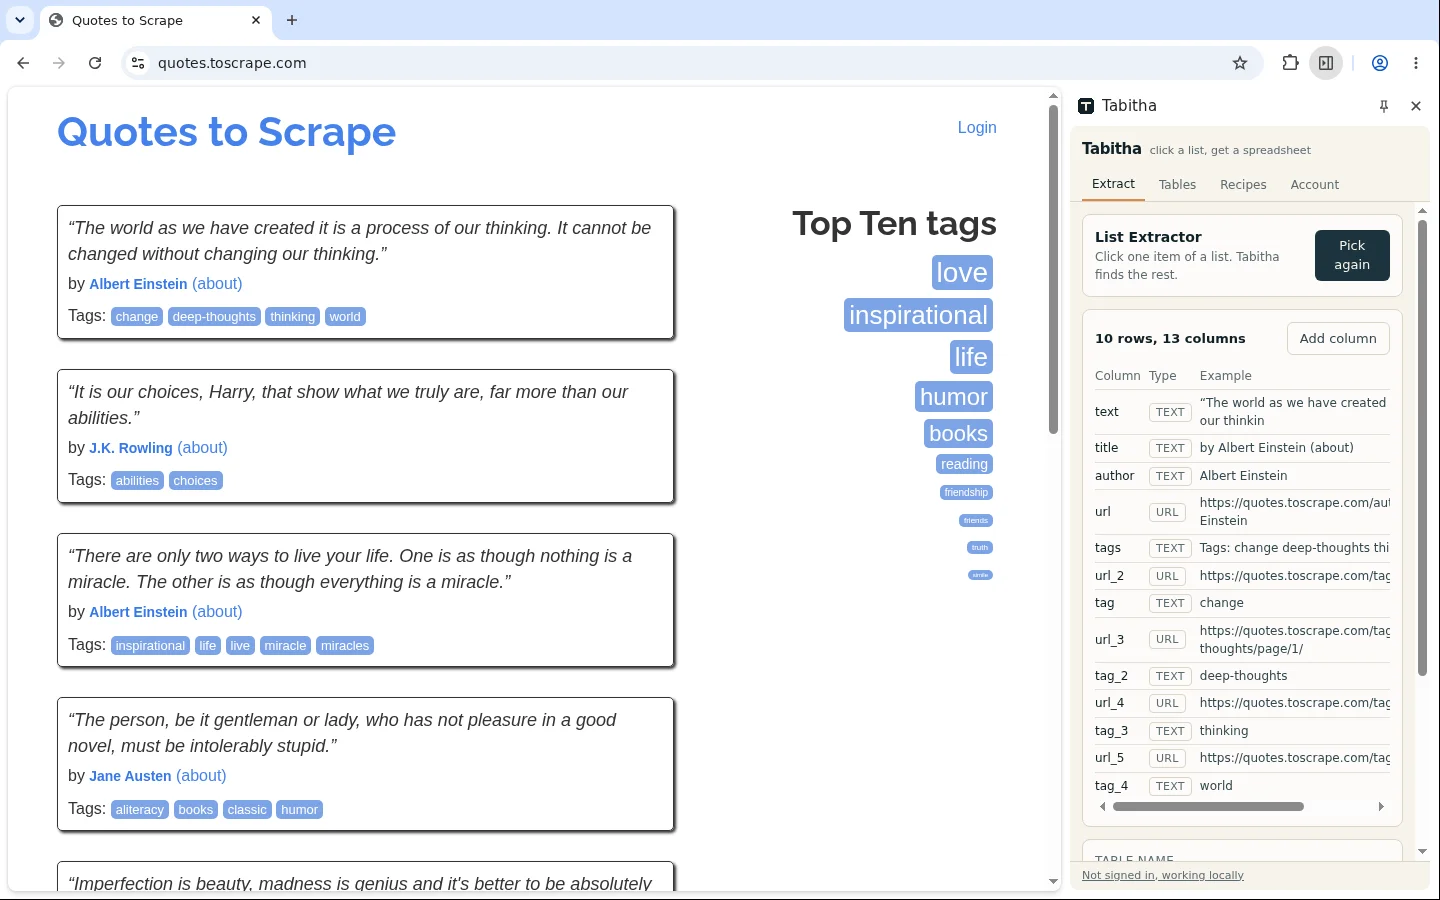Open the reading tag

pyautogui.click(x=964, y=464)
